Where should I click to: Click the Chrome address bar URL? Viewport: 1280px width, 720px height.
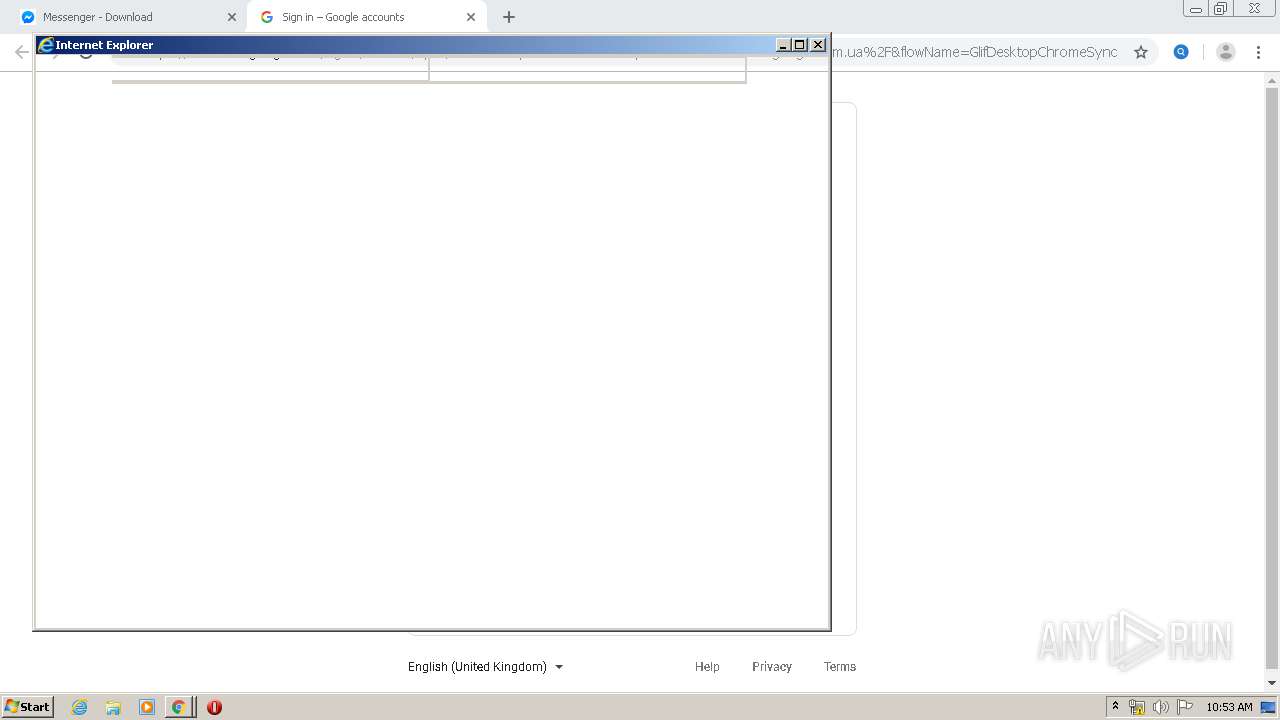click(975, 52)
